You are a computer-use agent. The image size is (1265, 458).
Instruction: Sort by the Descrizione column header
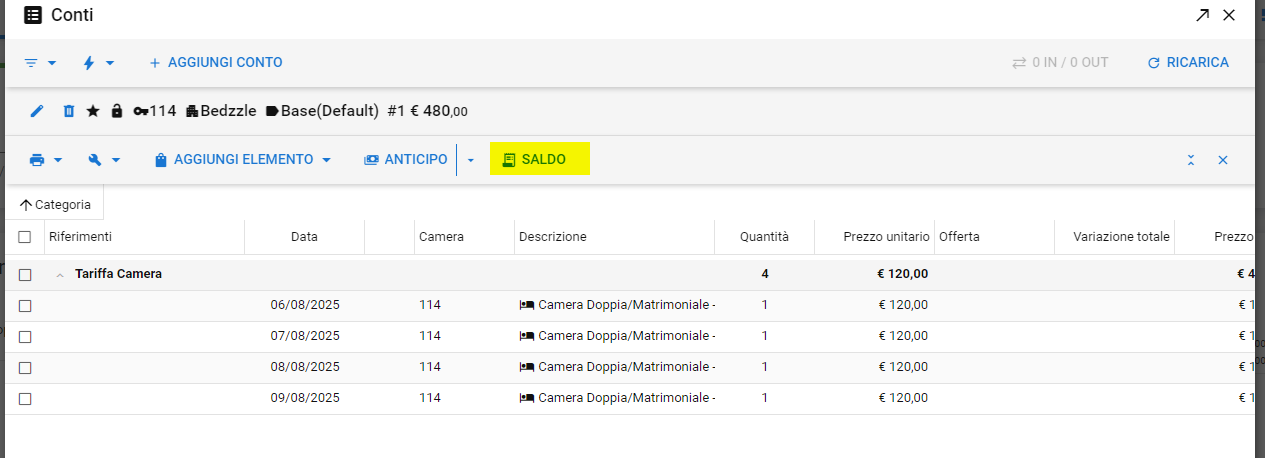tap(553, 237)
